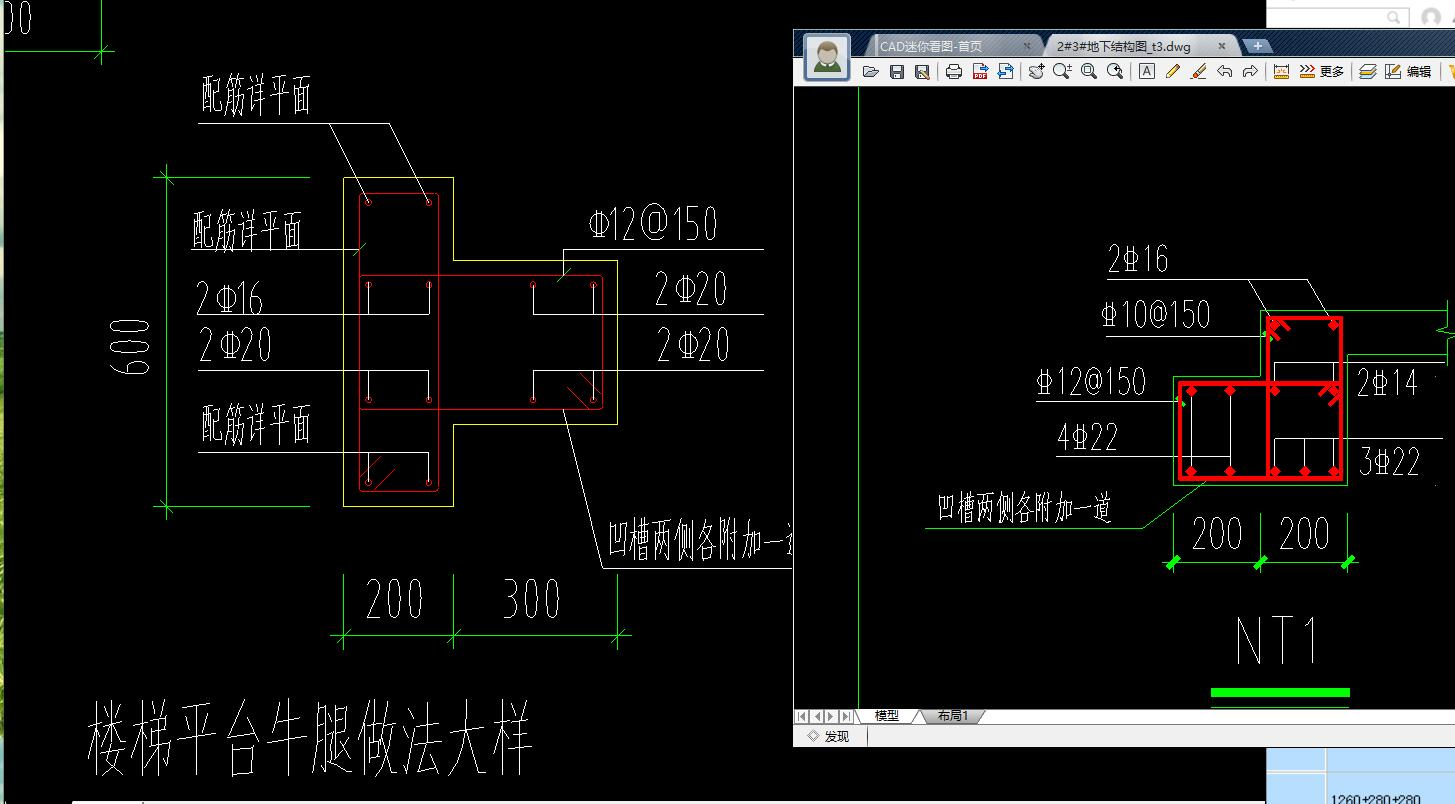Select the Zoom window magnifier tool
This screenshot has width=1455, height=804.
tap(1089, 71)
